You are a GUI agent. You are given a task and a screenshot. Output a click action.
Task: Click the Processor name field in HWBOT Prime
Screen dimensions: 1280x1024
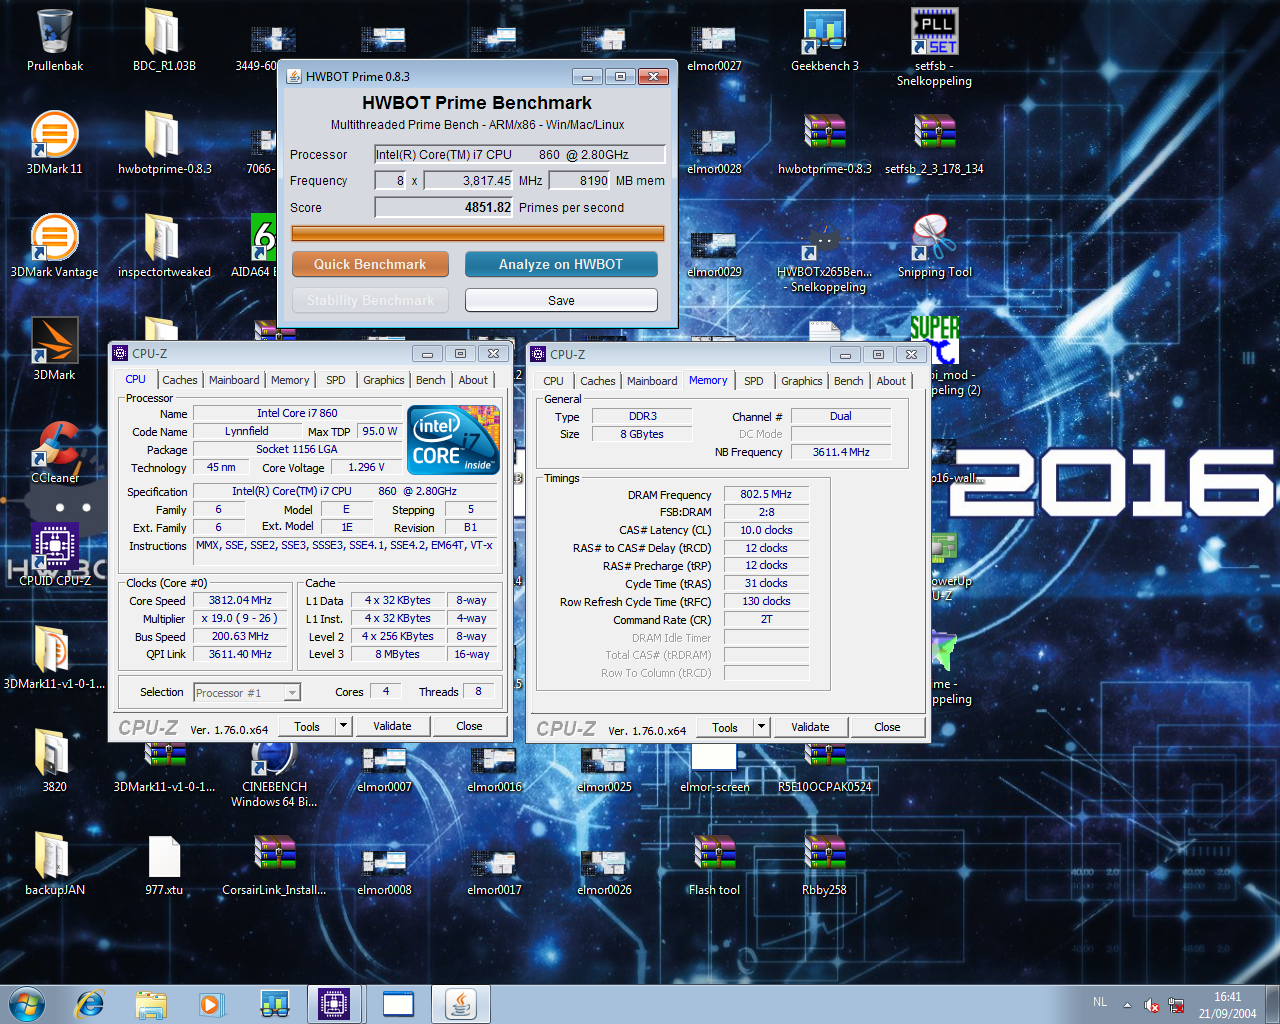click(x=519, y=154)
